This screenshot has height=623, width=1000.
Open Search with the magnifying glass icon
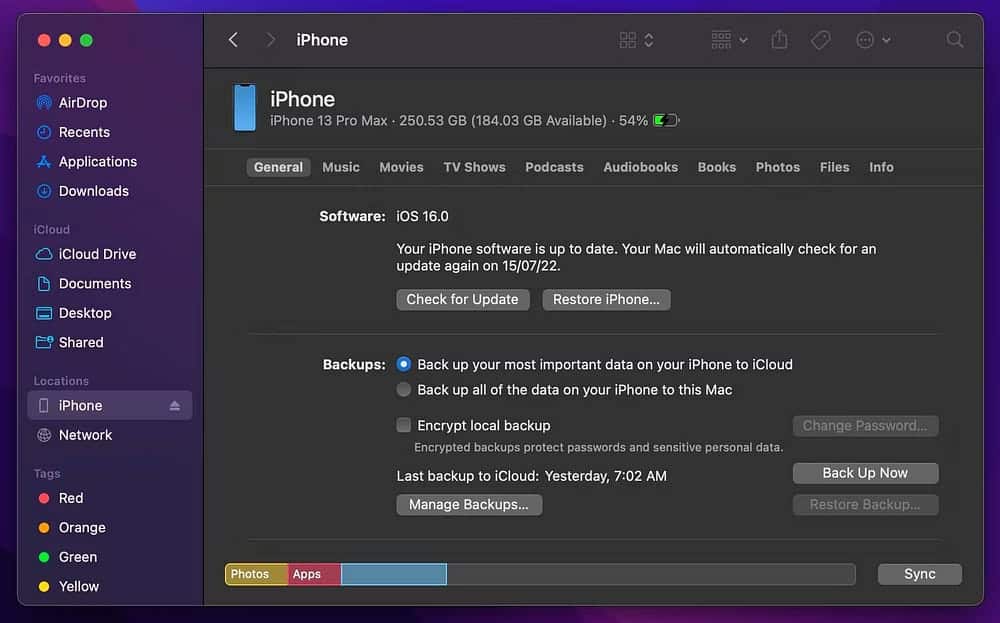pos(954,39)
